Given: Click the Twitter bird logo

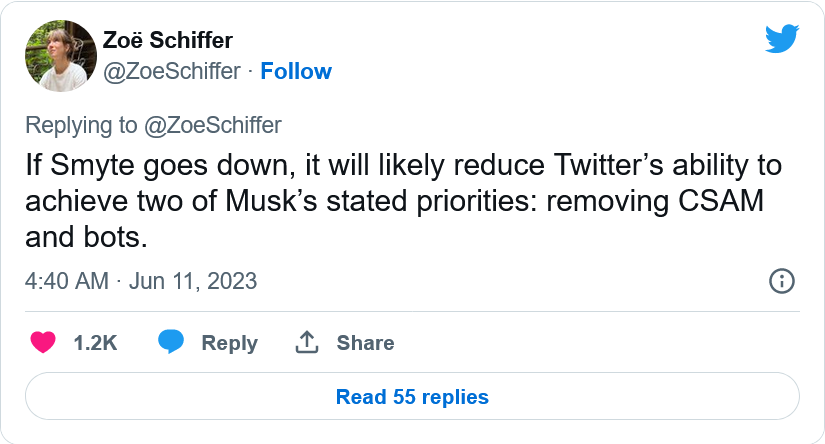Looking at the screenshot, I should 781,39.
